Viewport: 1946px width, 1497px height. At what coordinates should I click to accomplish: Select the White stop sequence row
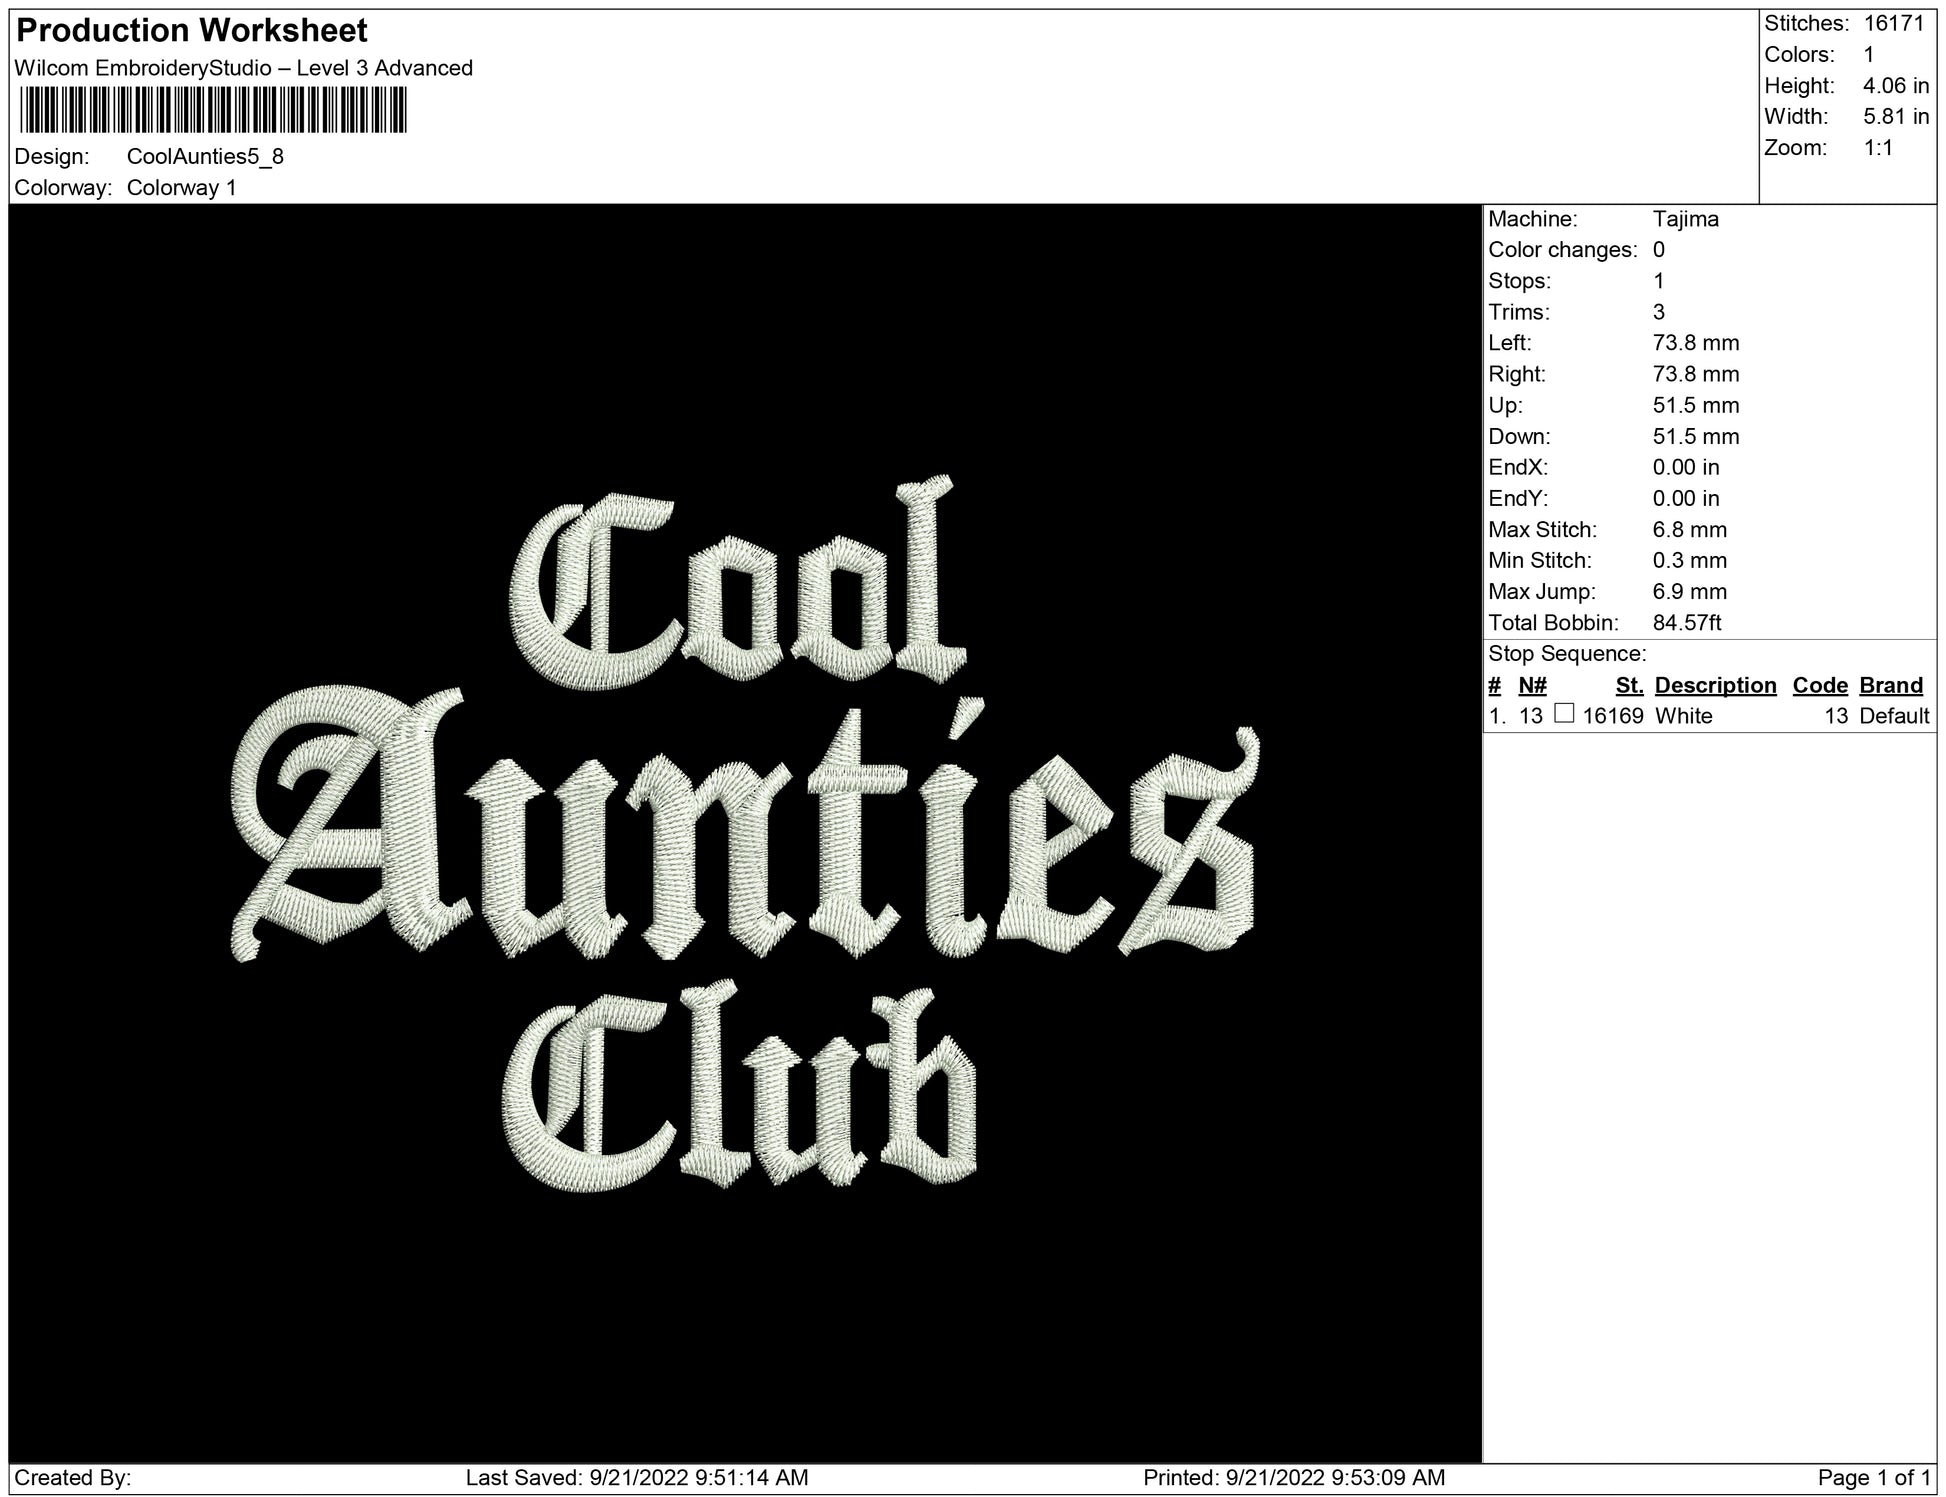click(x=1683, y=716)
